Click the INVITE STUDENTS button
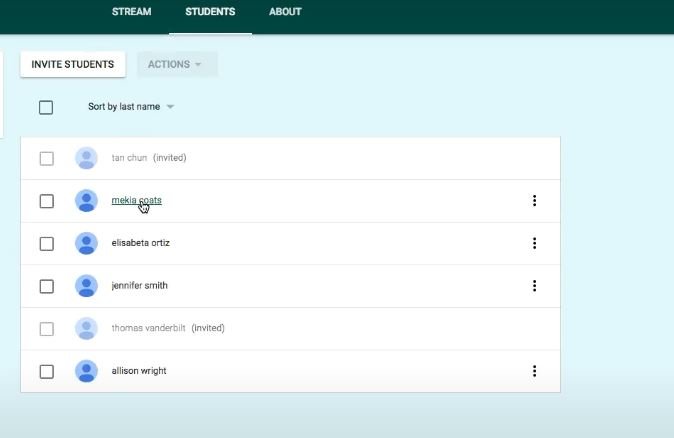Viewport: 674px width, 438px height. pyautogui.click(x=73, y=64)
